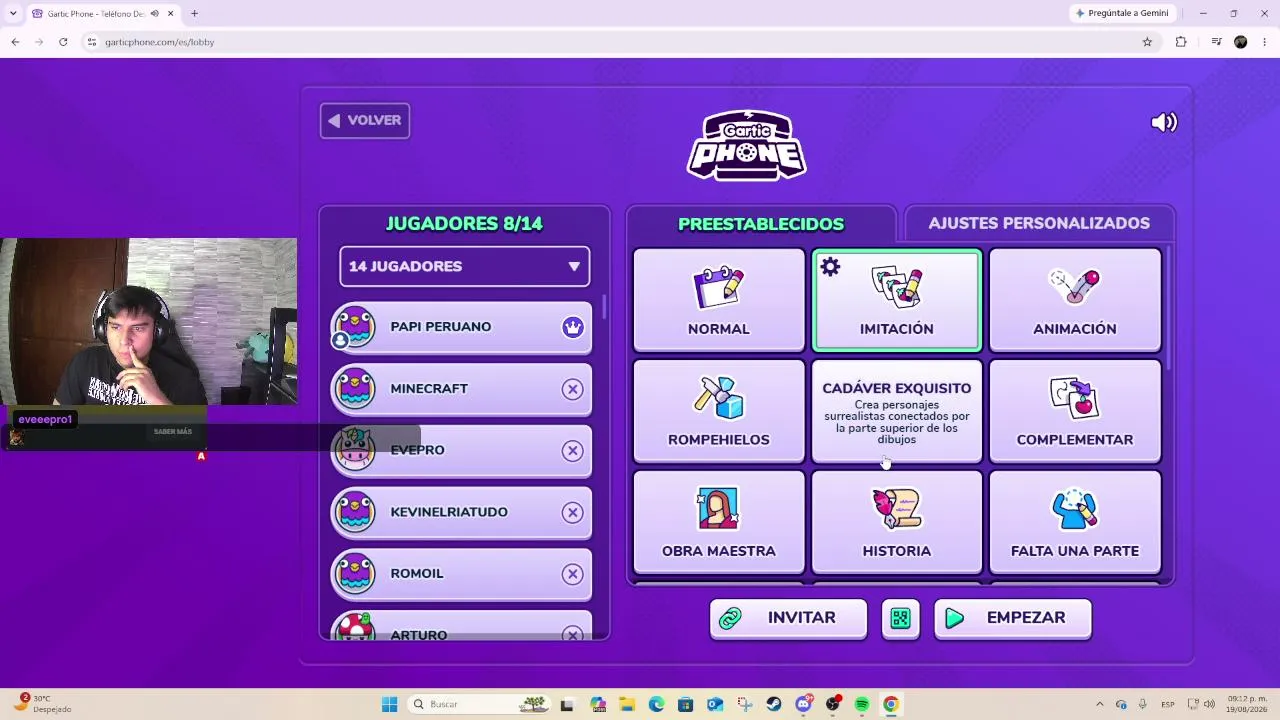Click the JUGADORES 8/14 heading

click(465, 224)
